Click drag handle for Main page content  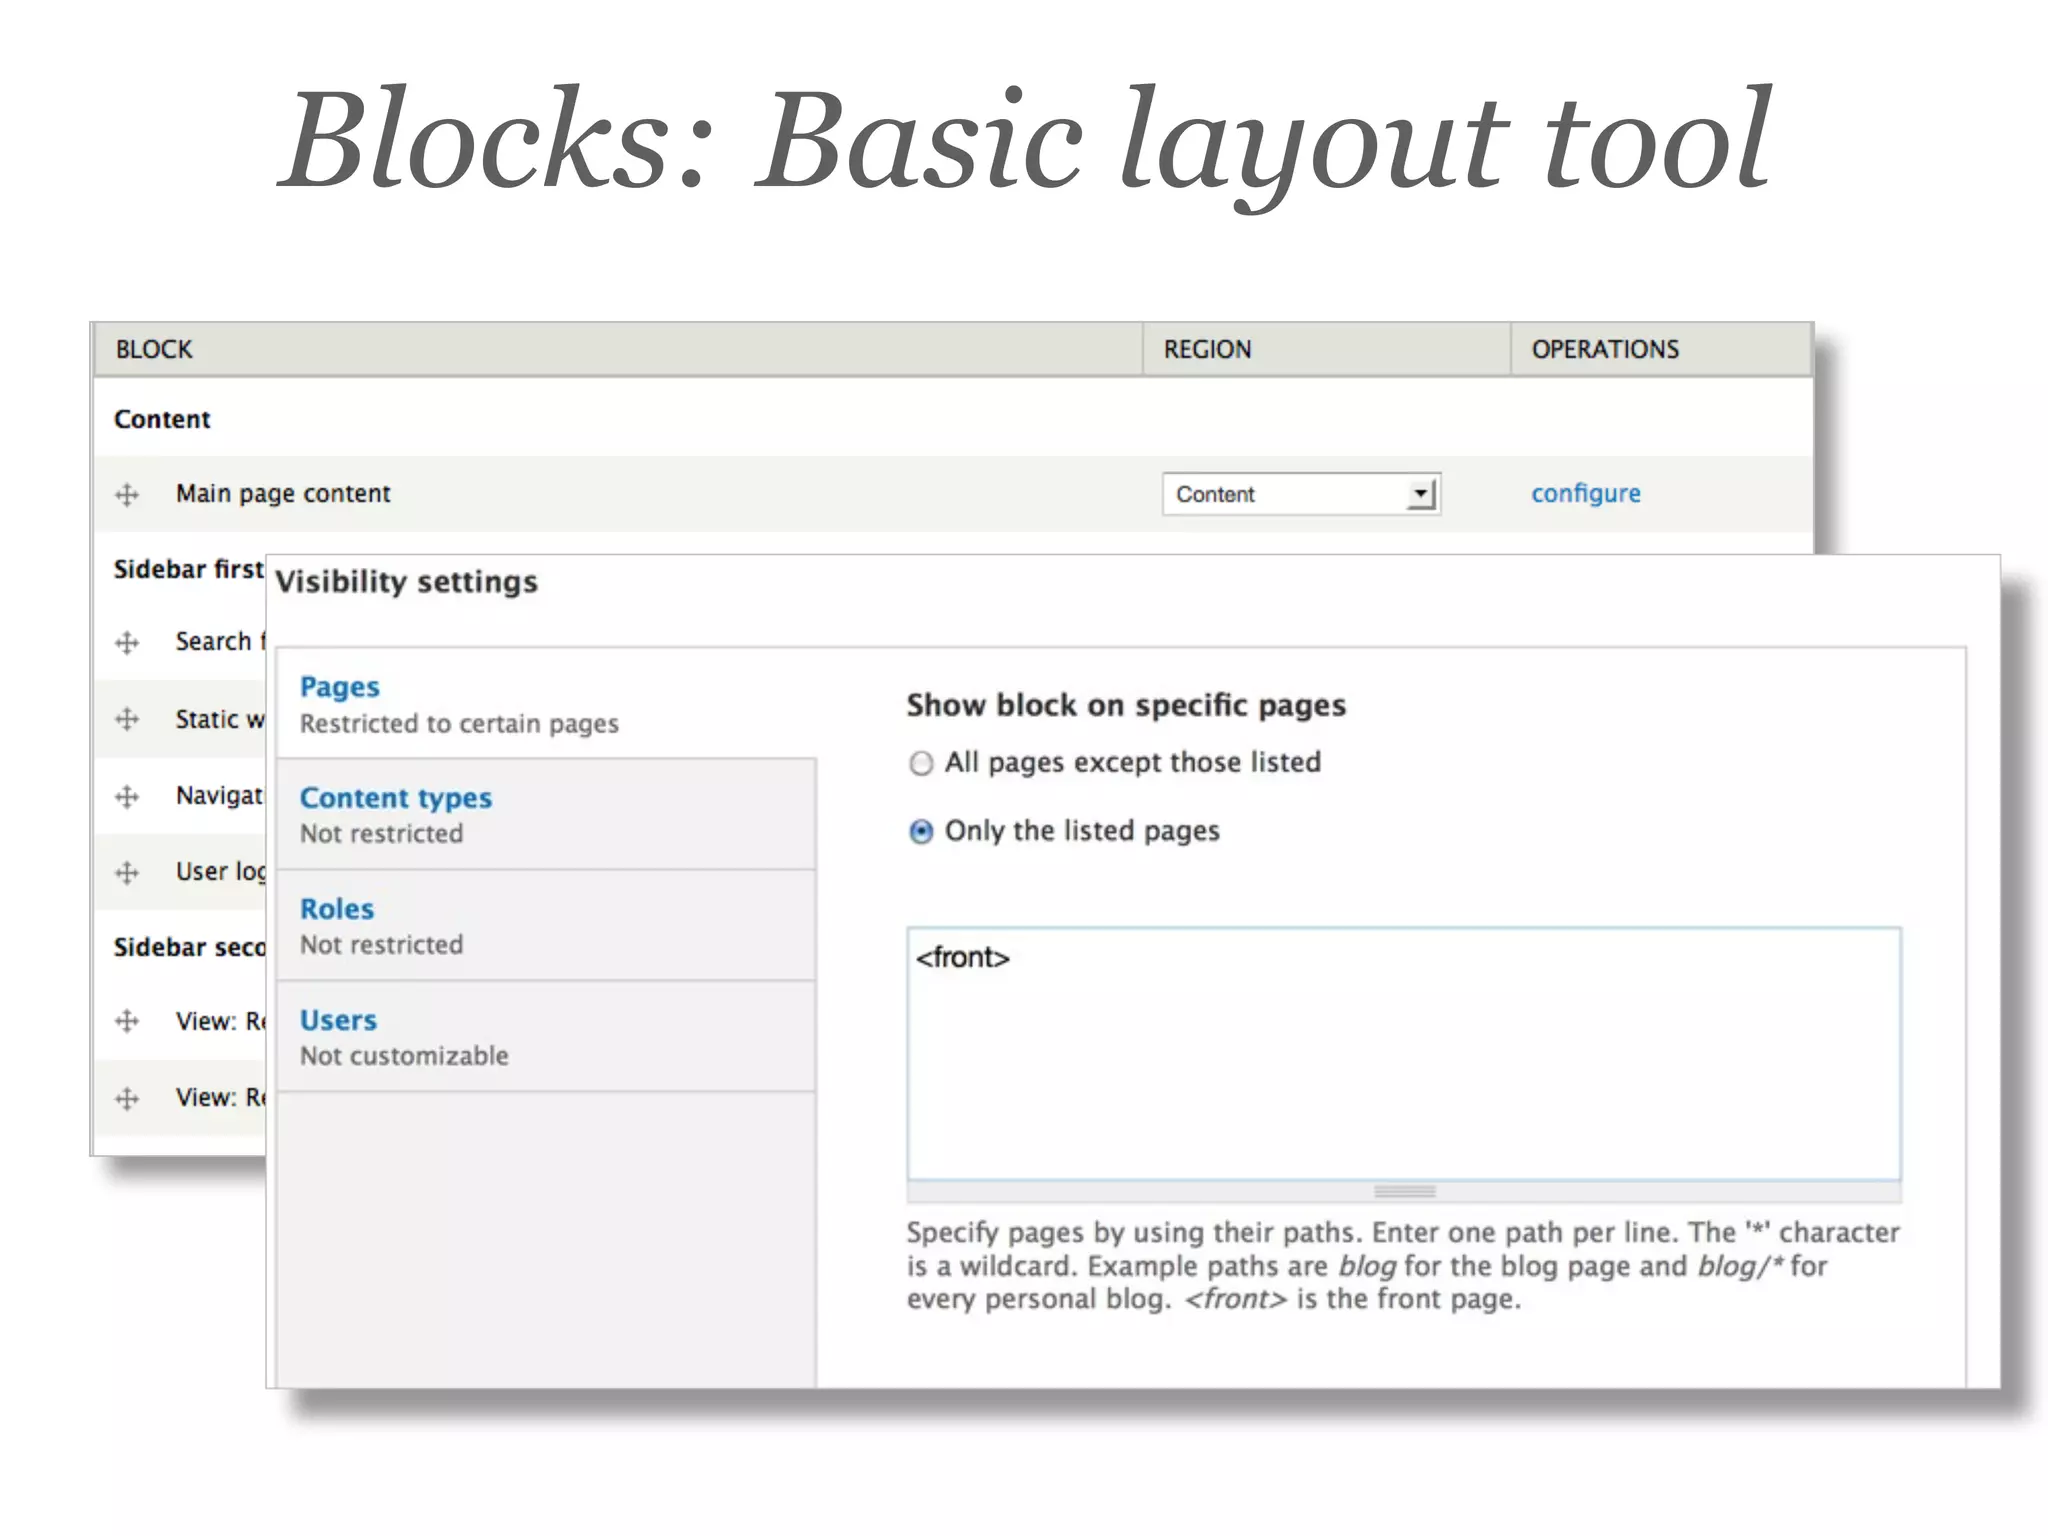127,494
